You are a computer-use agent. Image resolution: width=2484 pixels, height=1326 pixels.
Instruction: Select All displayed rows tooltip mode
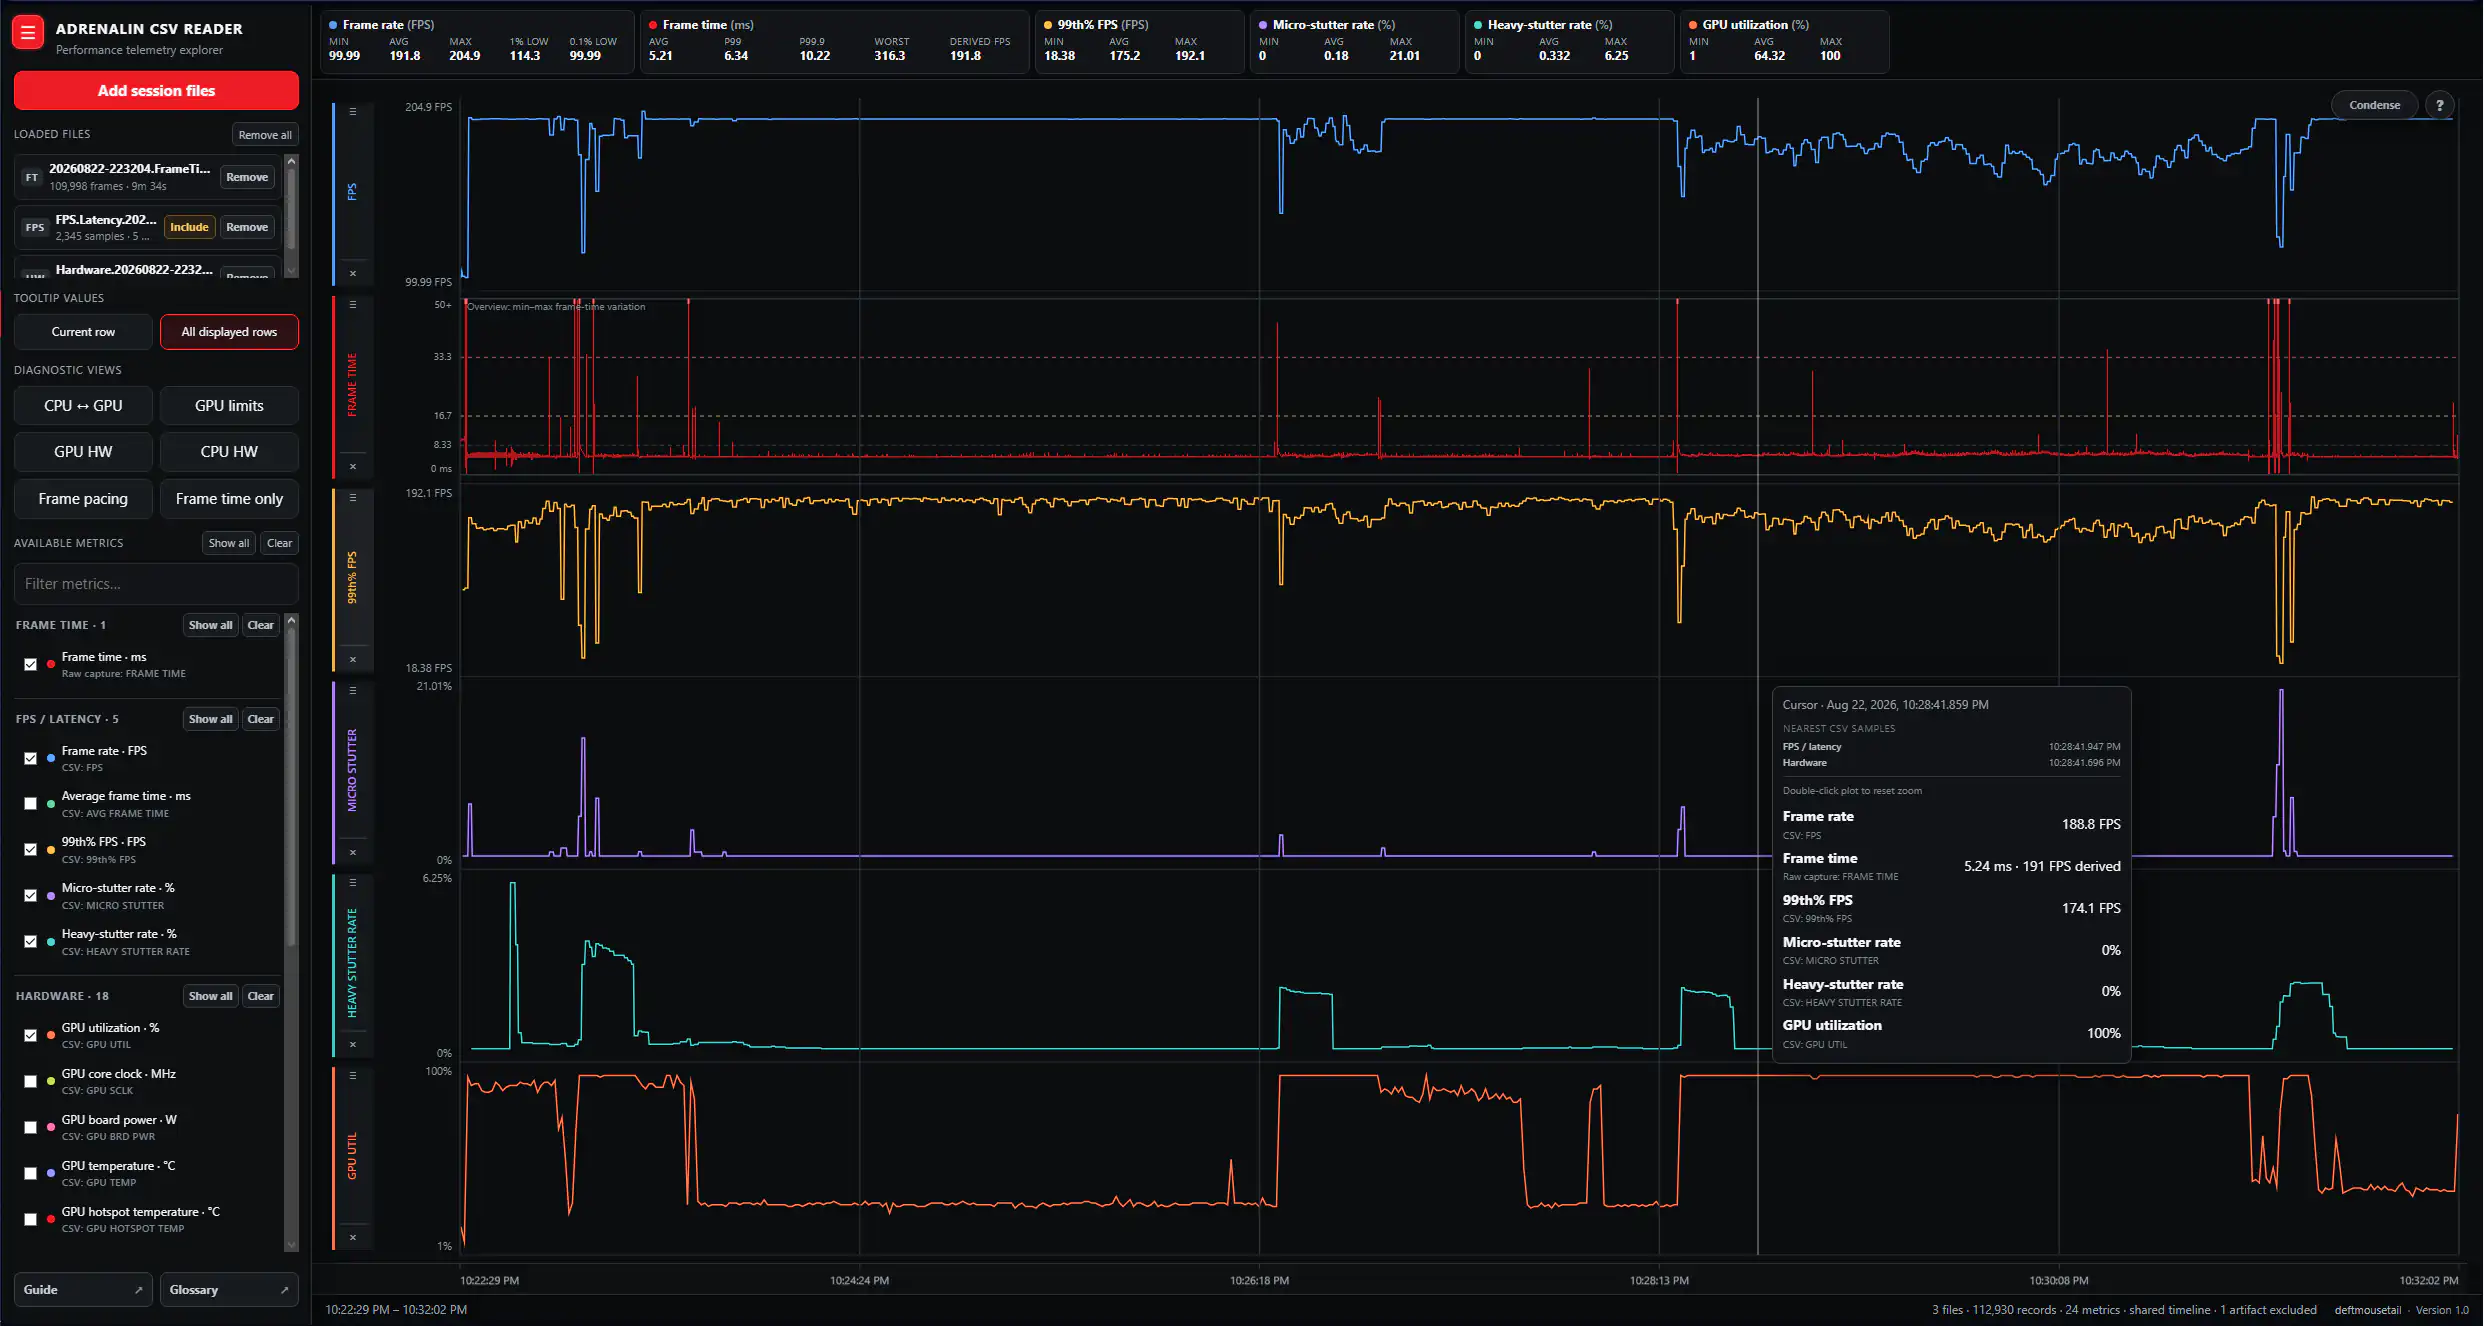pos(229,332)
